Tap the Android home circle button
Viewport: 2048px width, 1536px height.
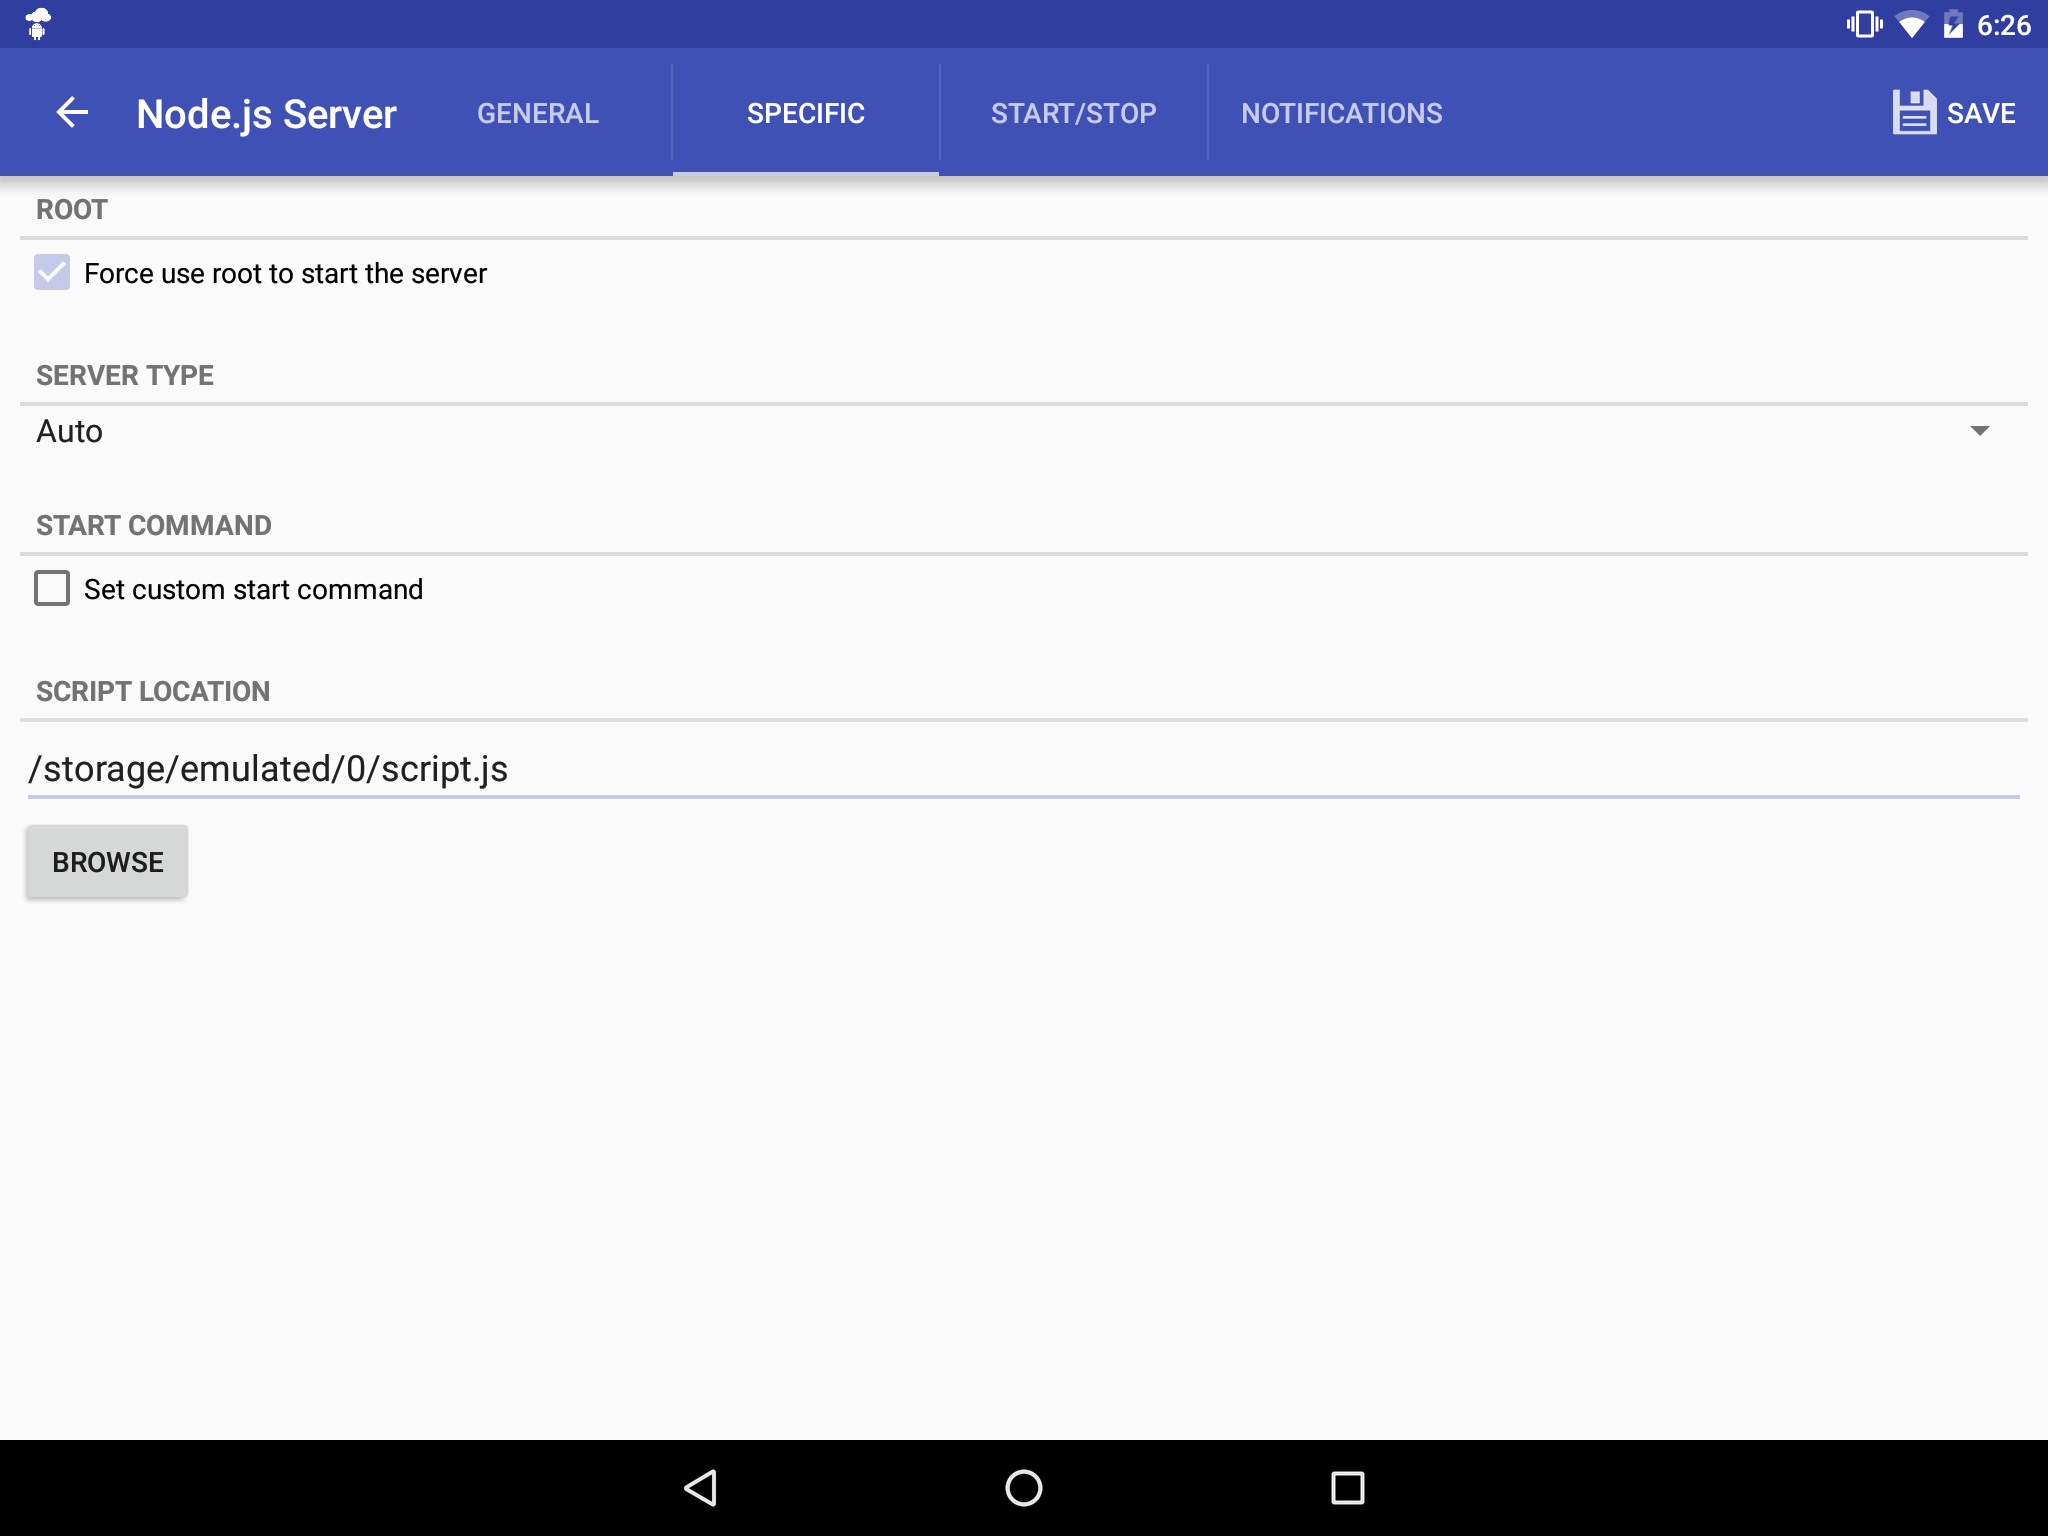(1023, 1487)
